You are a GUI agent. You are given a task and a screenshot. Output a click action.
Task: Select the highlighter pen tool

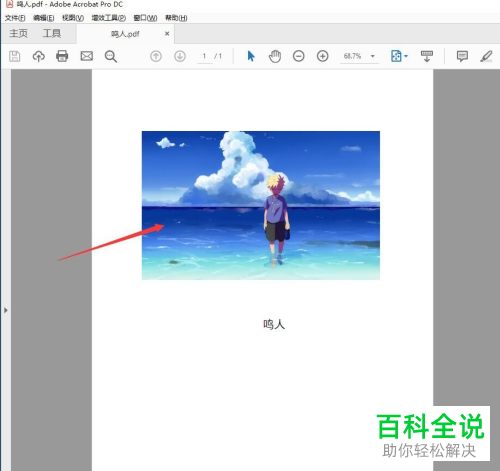coord(486,56)
